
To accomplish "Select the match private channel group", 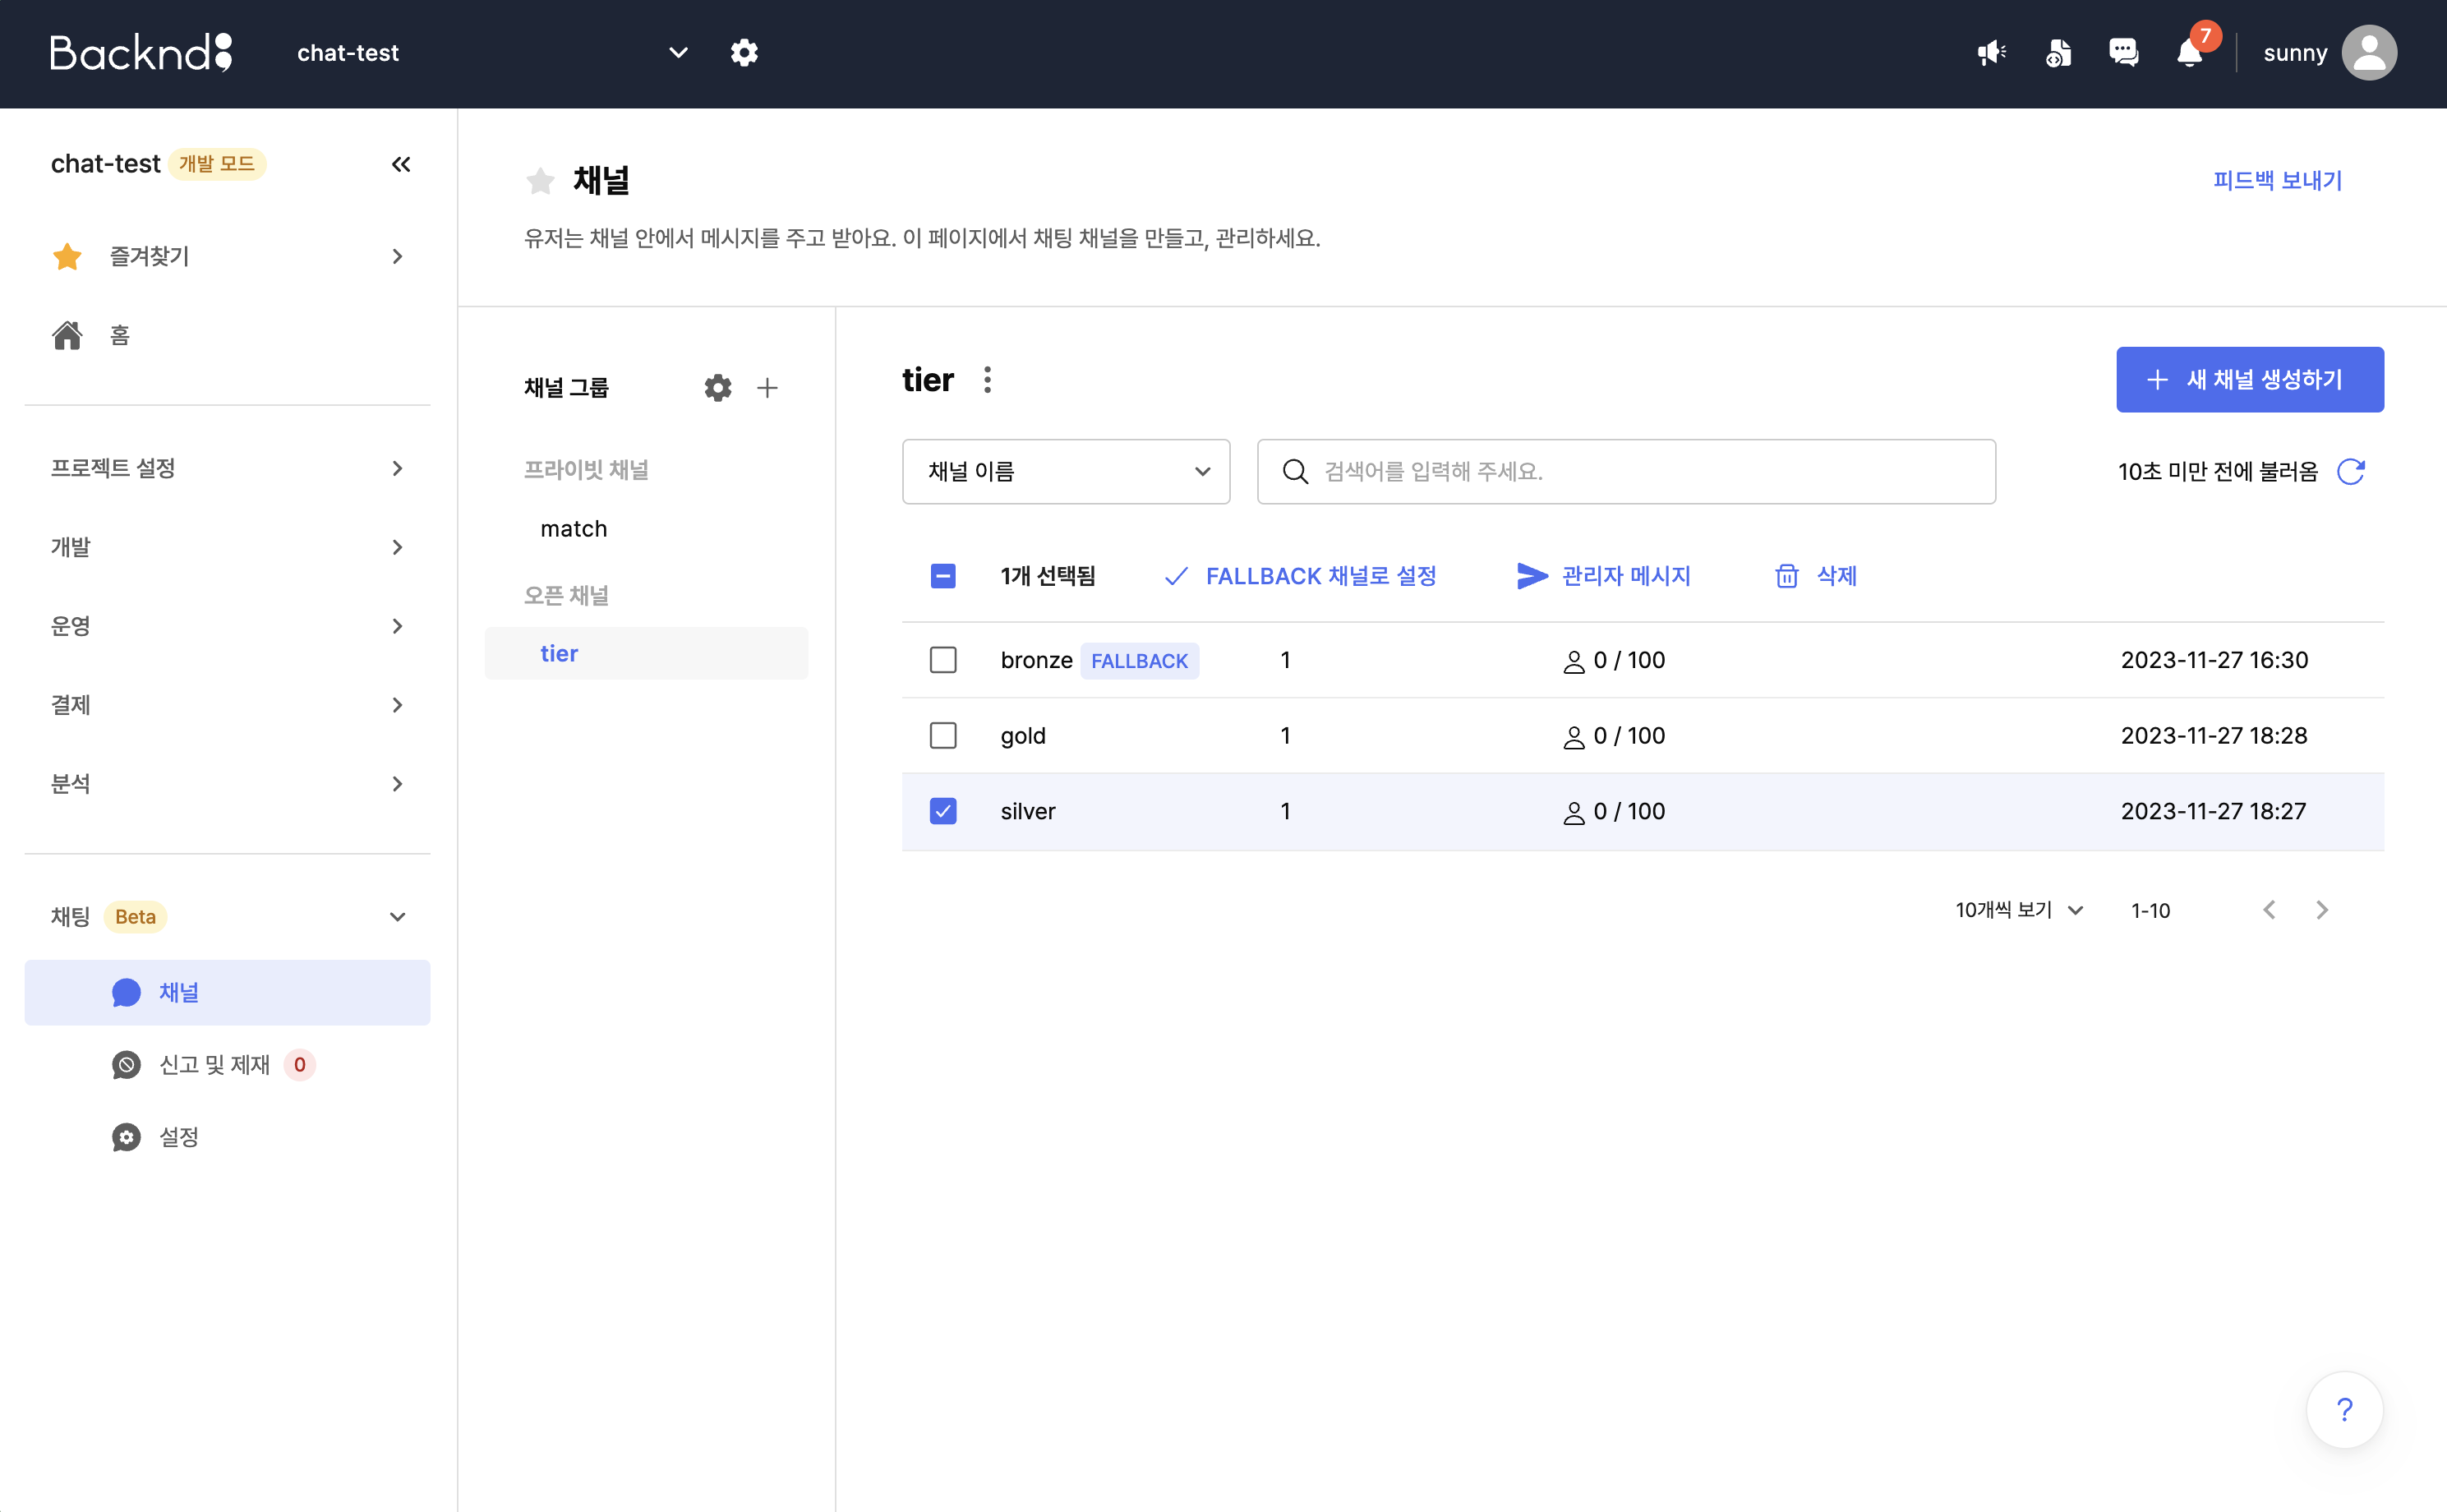I will pyautogui.click(x=646, y=529).
